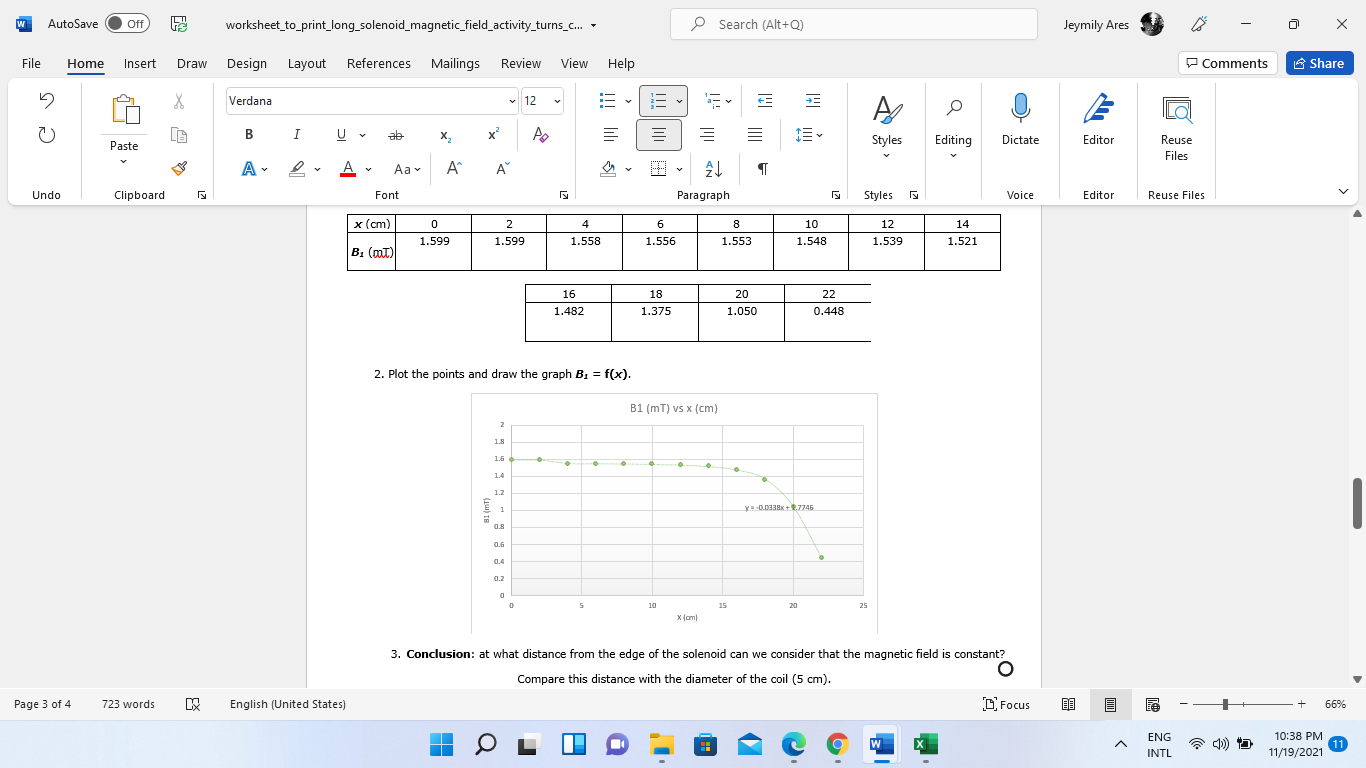Toggle italic formatting
Viewport: 1366px width, 768px height.
click(296, 134)
